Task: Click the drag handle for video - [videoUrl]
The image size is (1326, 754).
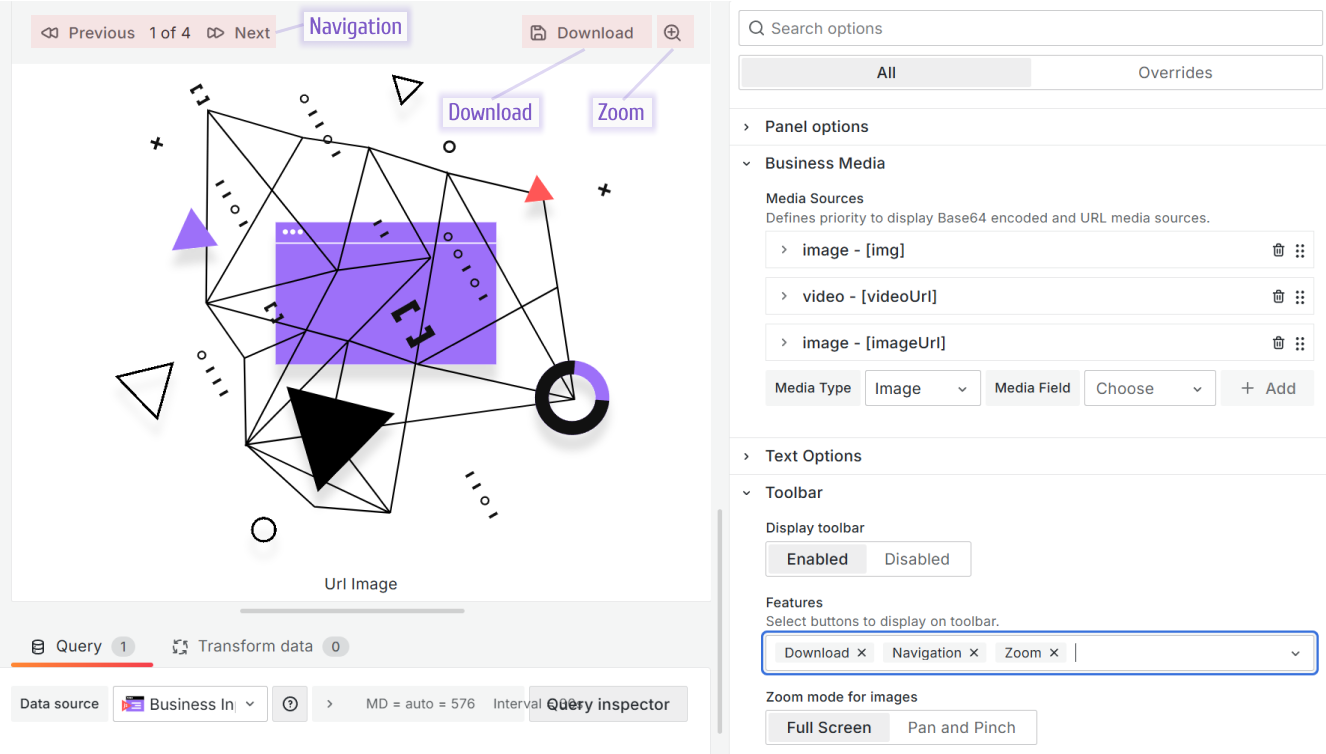Action: click(1300, 296)
